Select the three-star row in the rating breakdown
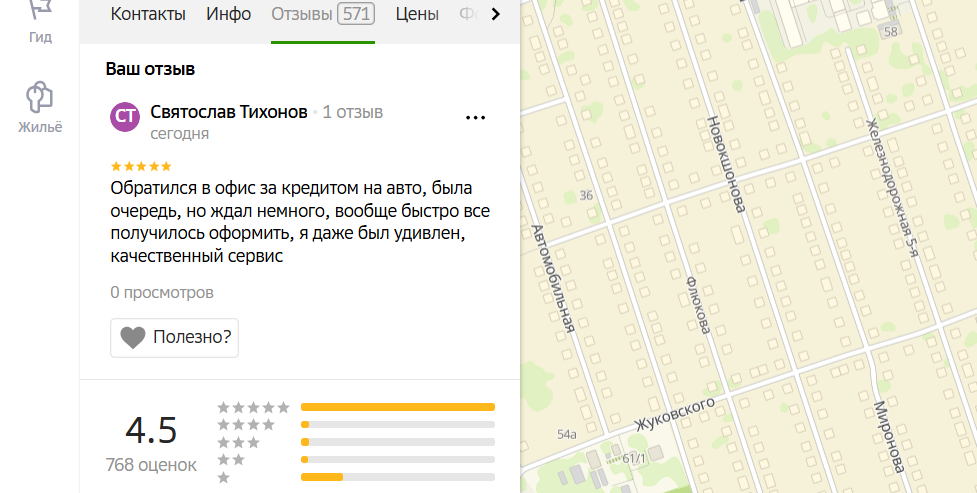 click(x=356, y=442)
